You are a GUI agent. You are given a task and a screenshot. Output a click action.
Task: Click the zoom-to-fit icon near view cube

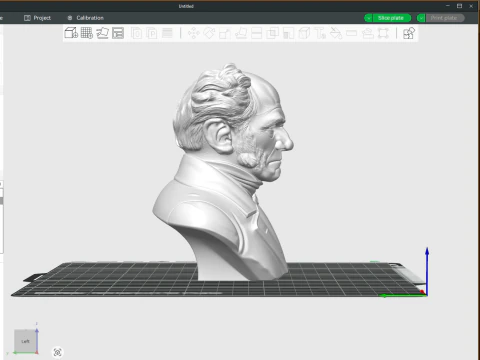point(57,352)
